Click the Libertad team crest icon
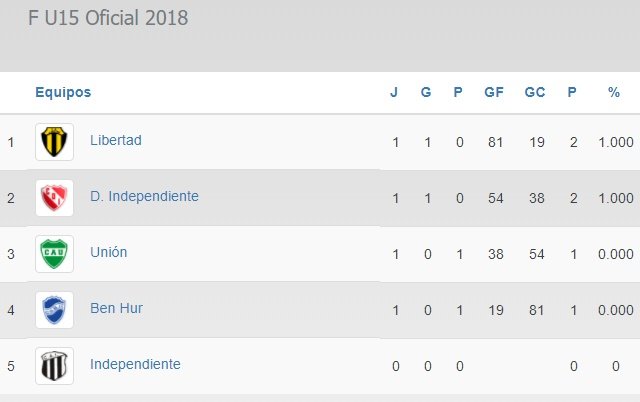640x402 pixels. [x=54, y=141]
